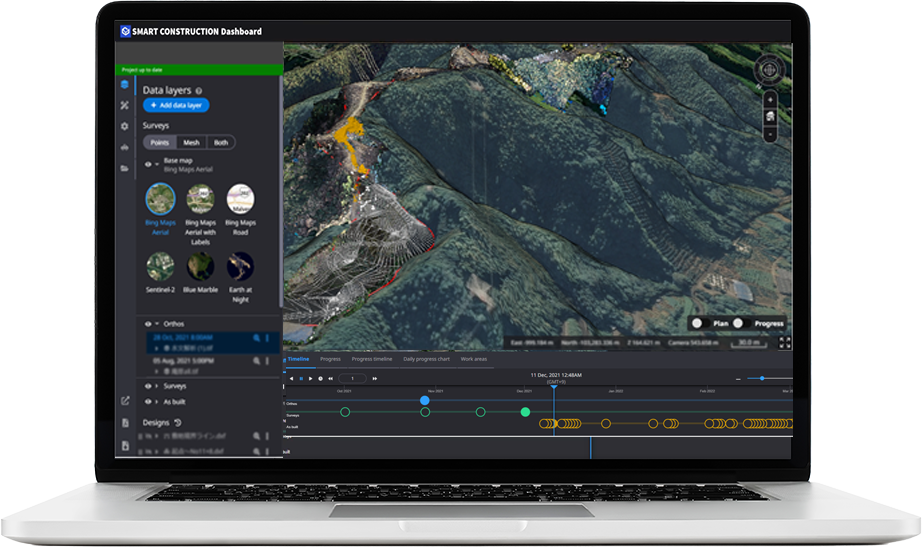This screenshot has width=922, height=547.
Task: Select the filled green Surveys timeline marker
Action: click(526, 412)
